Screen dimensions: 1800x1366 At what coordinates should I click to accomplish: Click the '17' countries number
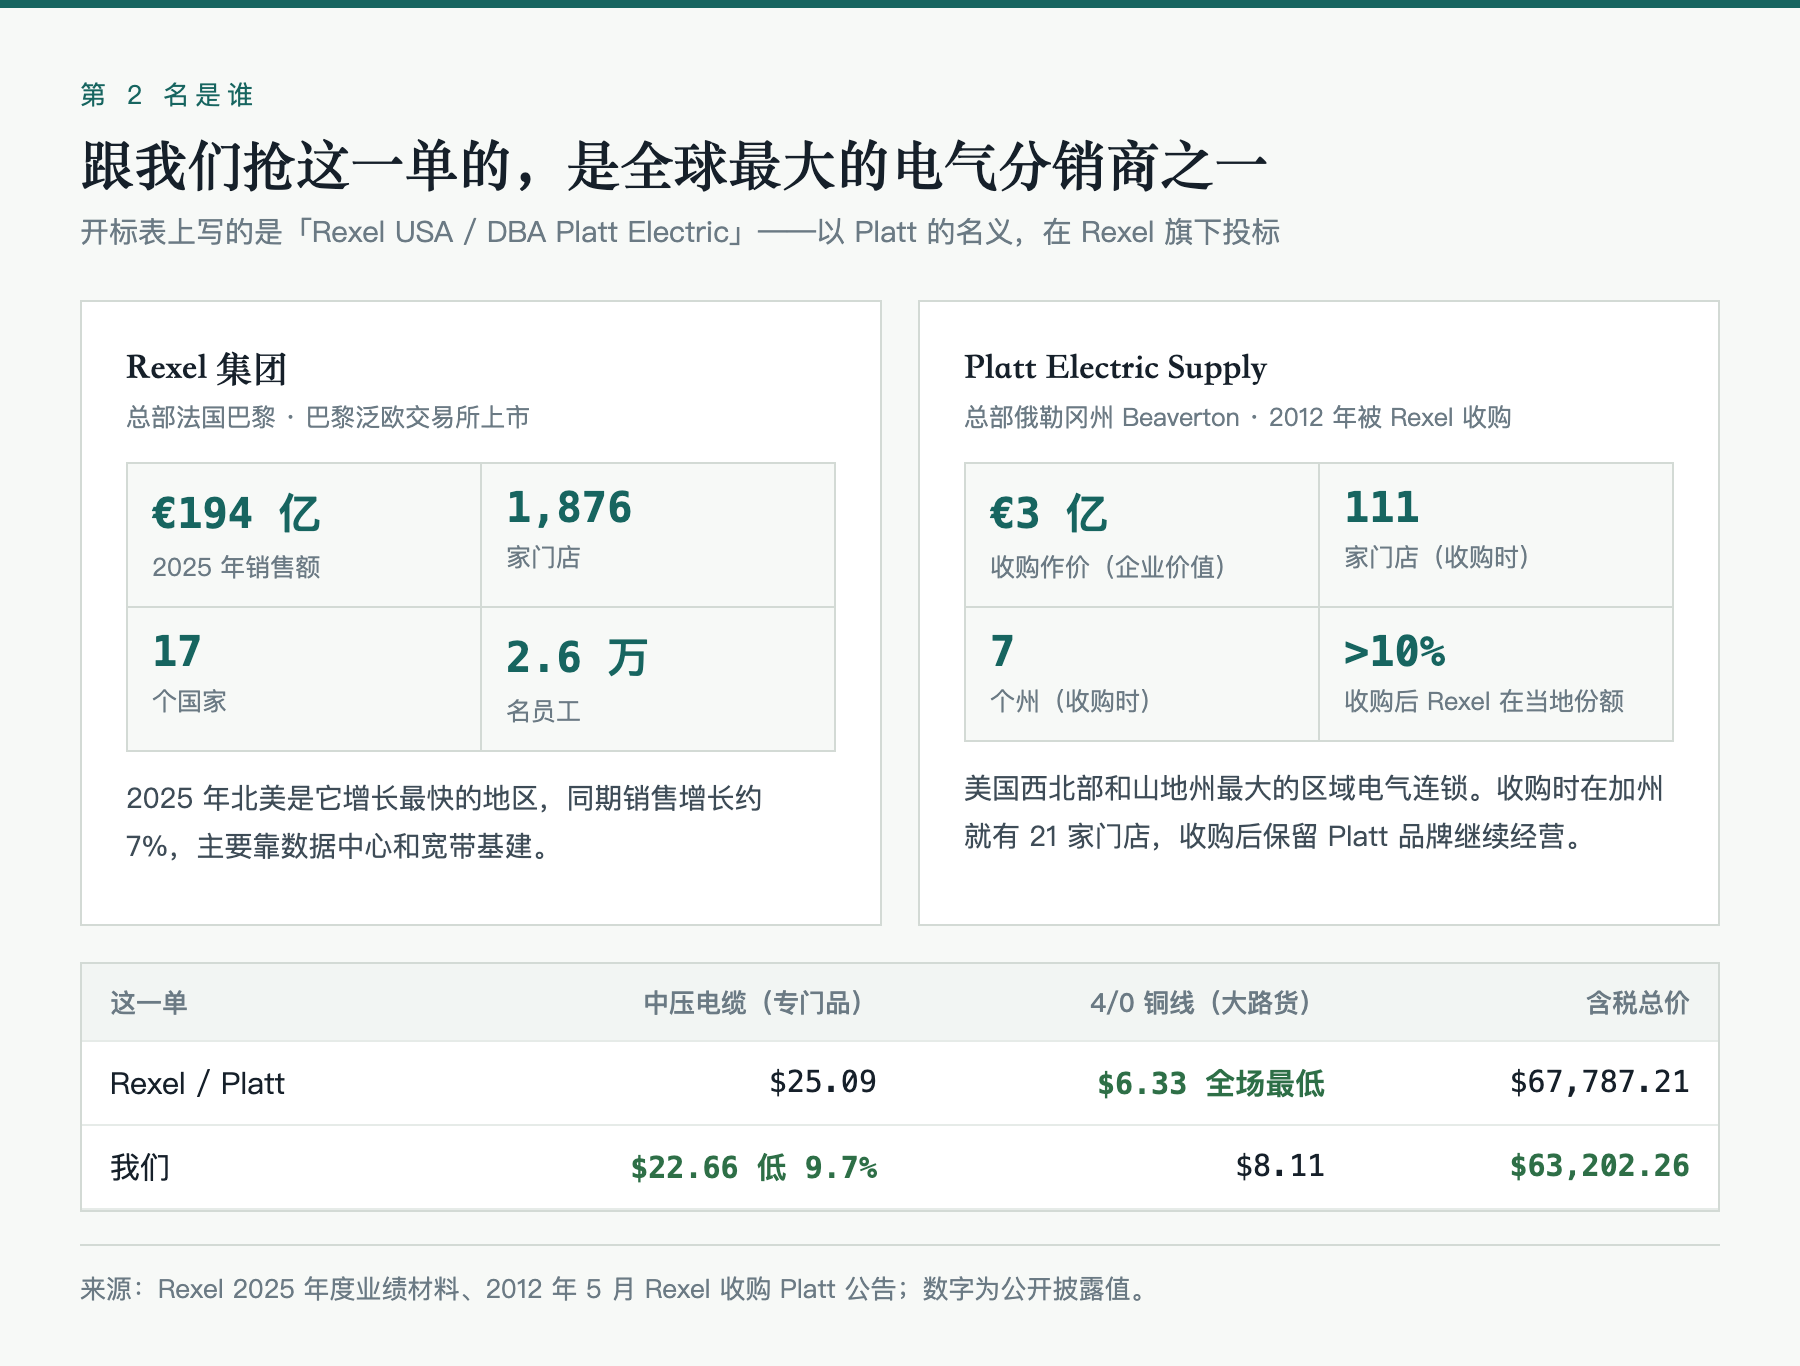177,651
